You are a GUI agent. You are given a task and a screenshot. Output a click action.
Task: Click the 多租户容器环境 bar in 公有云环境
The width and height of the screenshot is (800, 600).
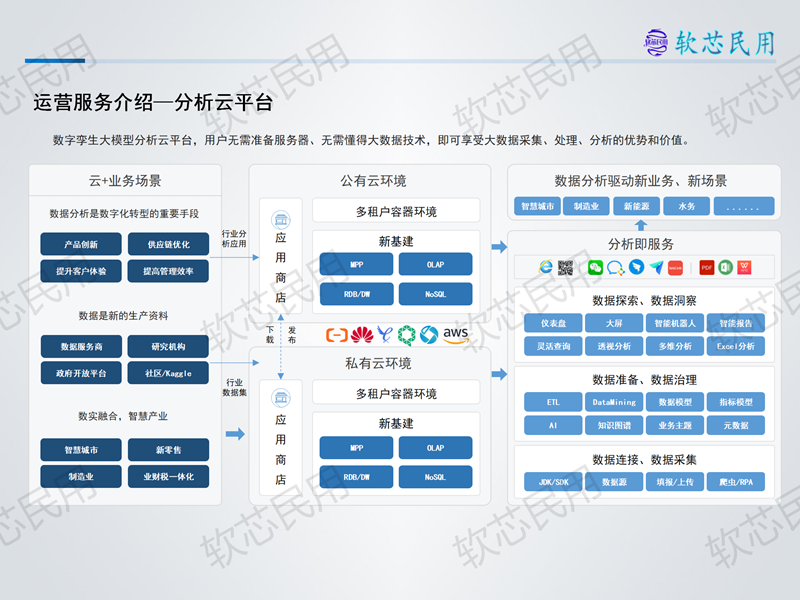[396, 211]
